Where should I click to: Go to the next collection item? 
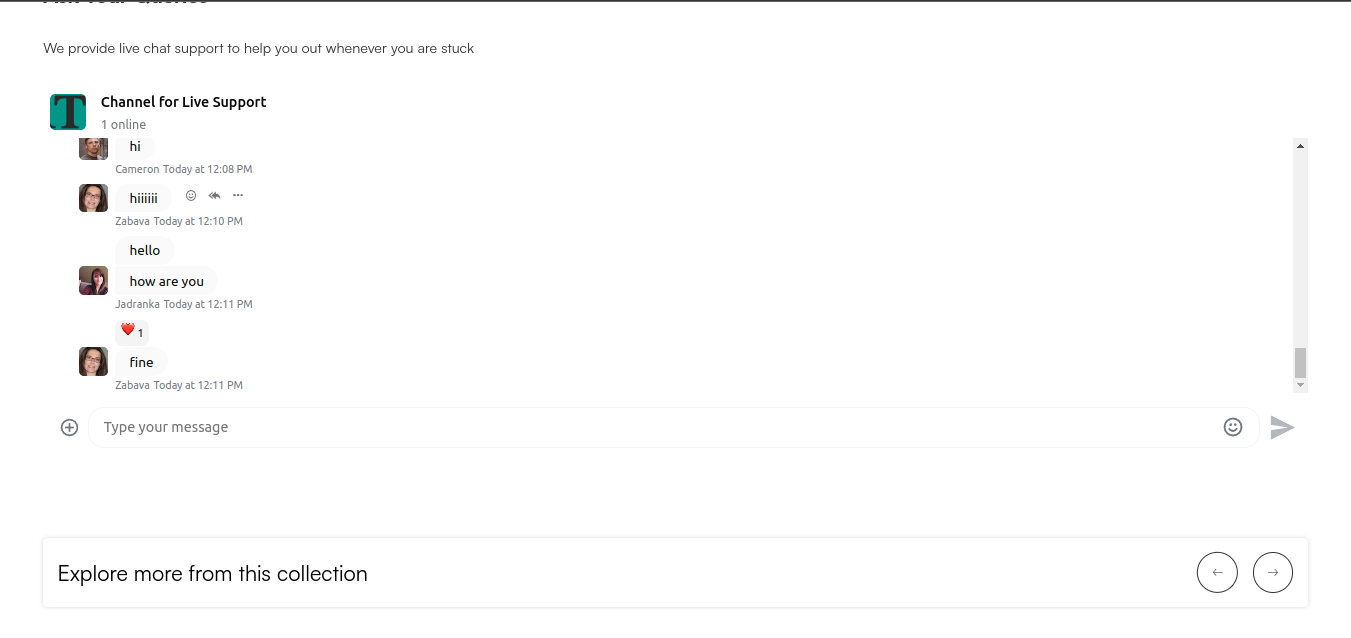coord(1273,573)
